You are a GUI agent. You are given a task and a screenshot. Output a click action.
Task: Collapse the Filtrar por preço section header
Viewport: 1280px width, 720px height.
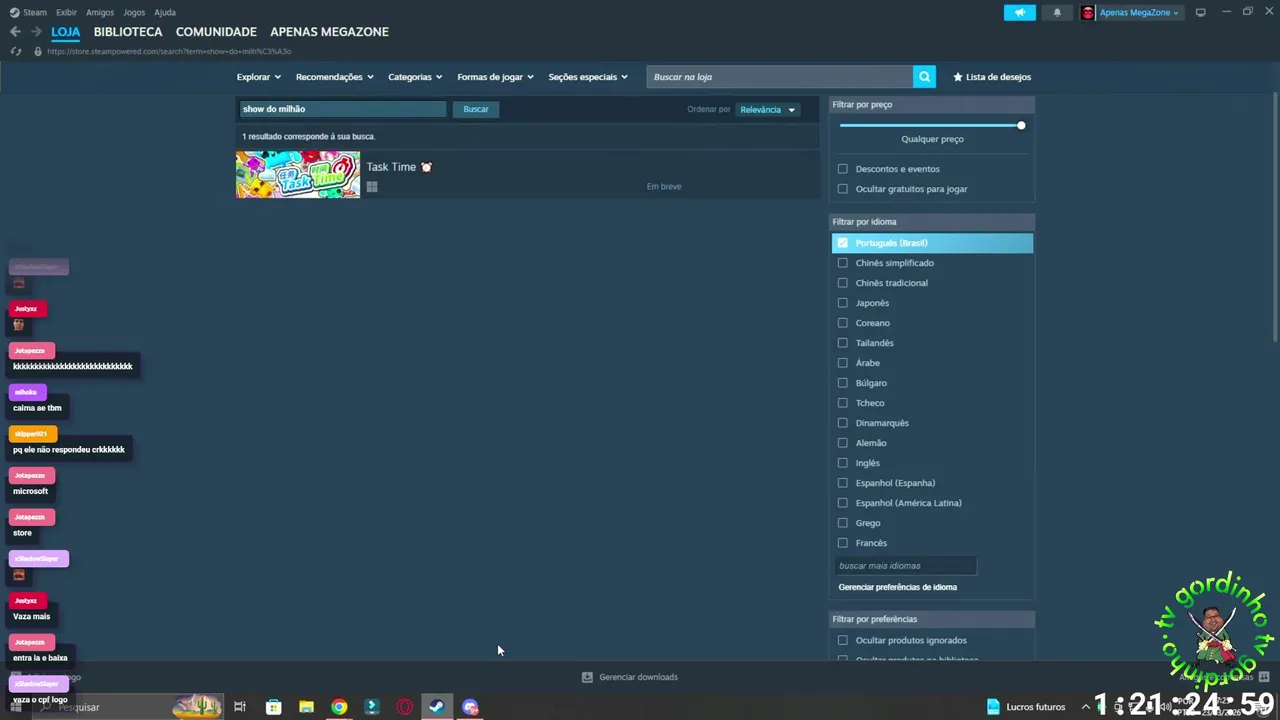click(931, 104)
